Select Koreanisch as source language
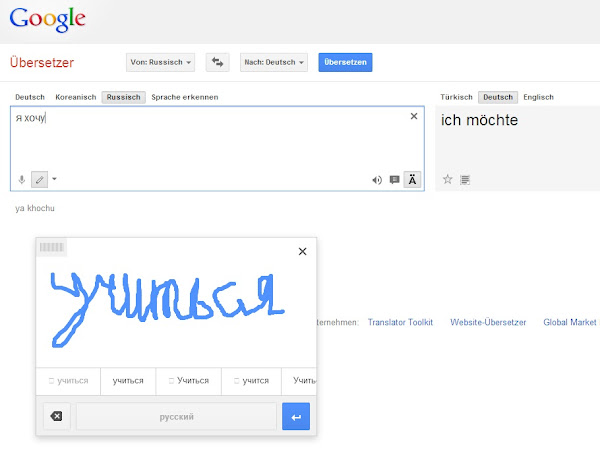The height and width of the screenshot is (454, 600). (76, 97)
